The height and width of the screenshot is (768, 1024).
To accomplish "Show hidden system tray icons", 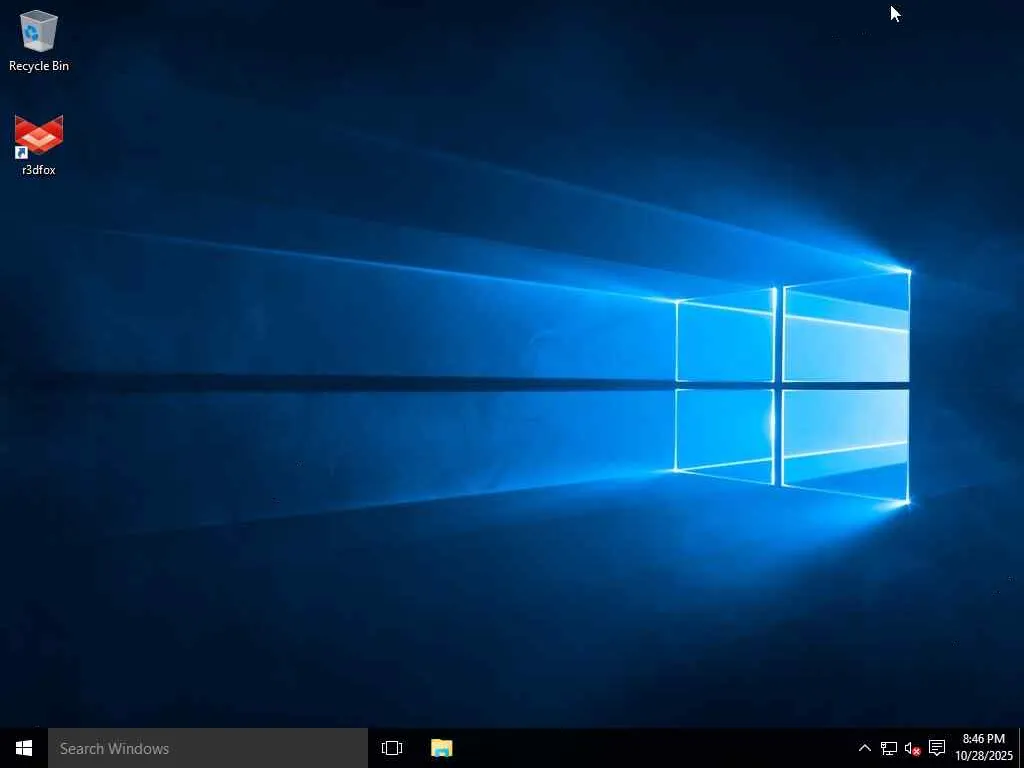I will (x=864, y=748).
